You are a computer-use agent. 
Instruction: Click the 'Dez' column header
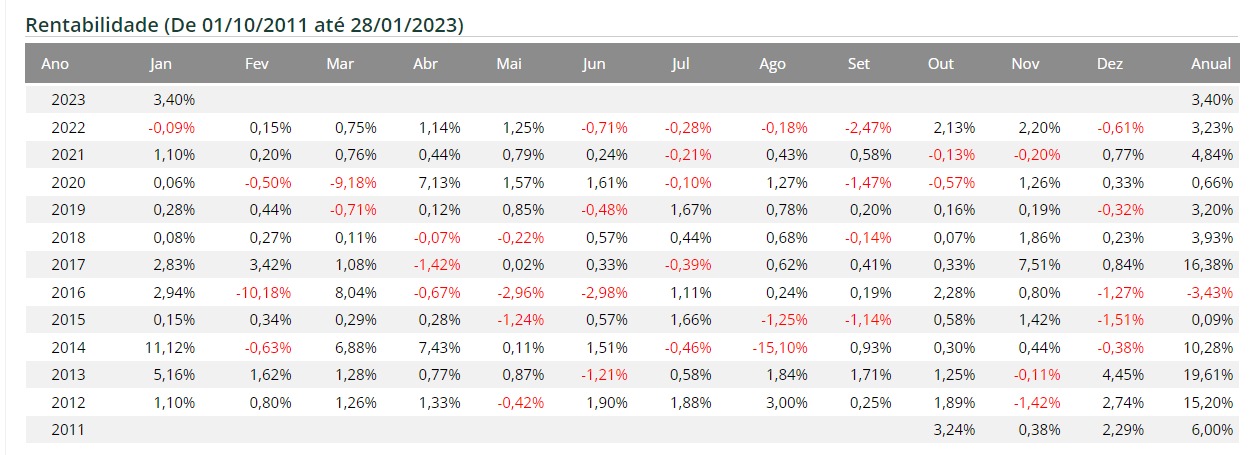tap(1109, 64)
